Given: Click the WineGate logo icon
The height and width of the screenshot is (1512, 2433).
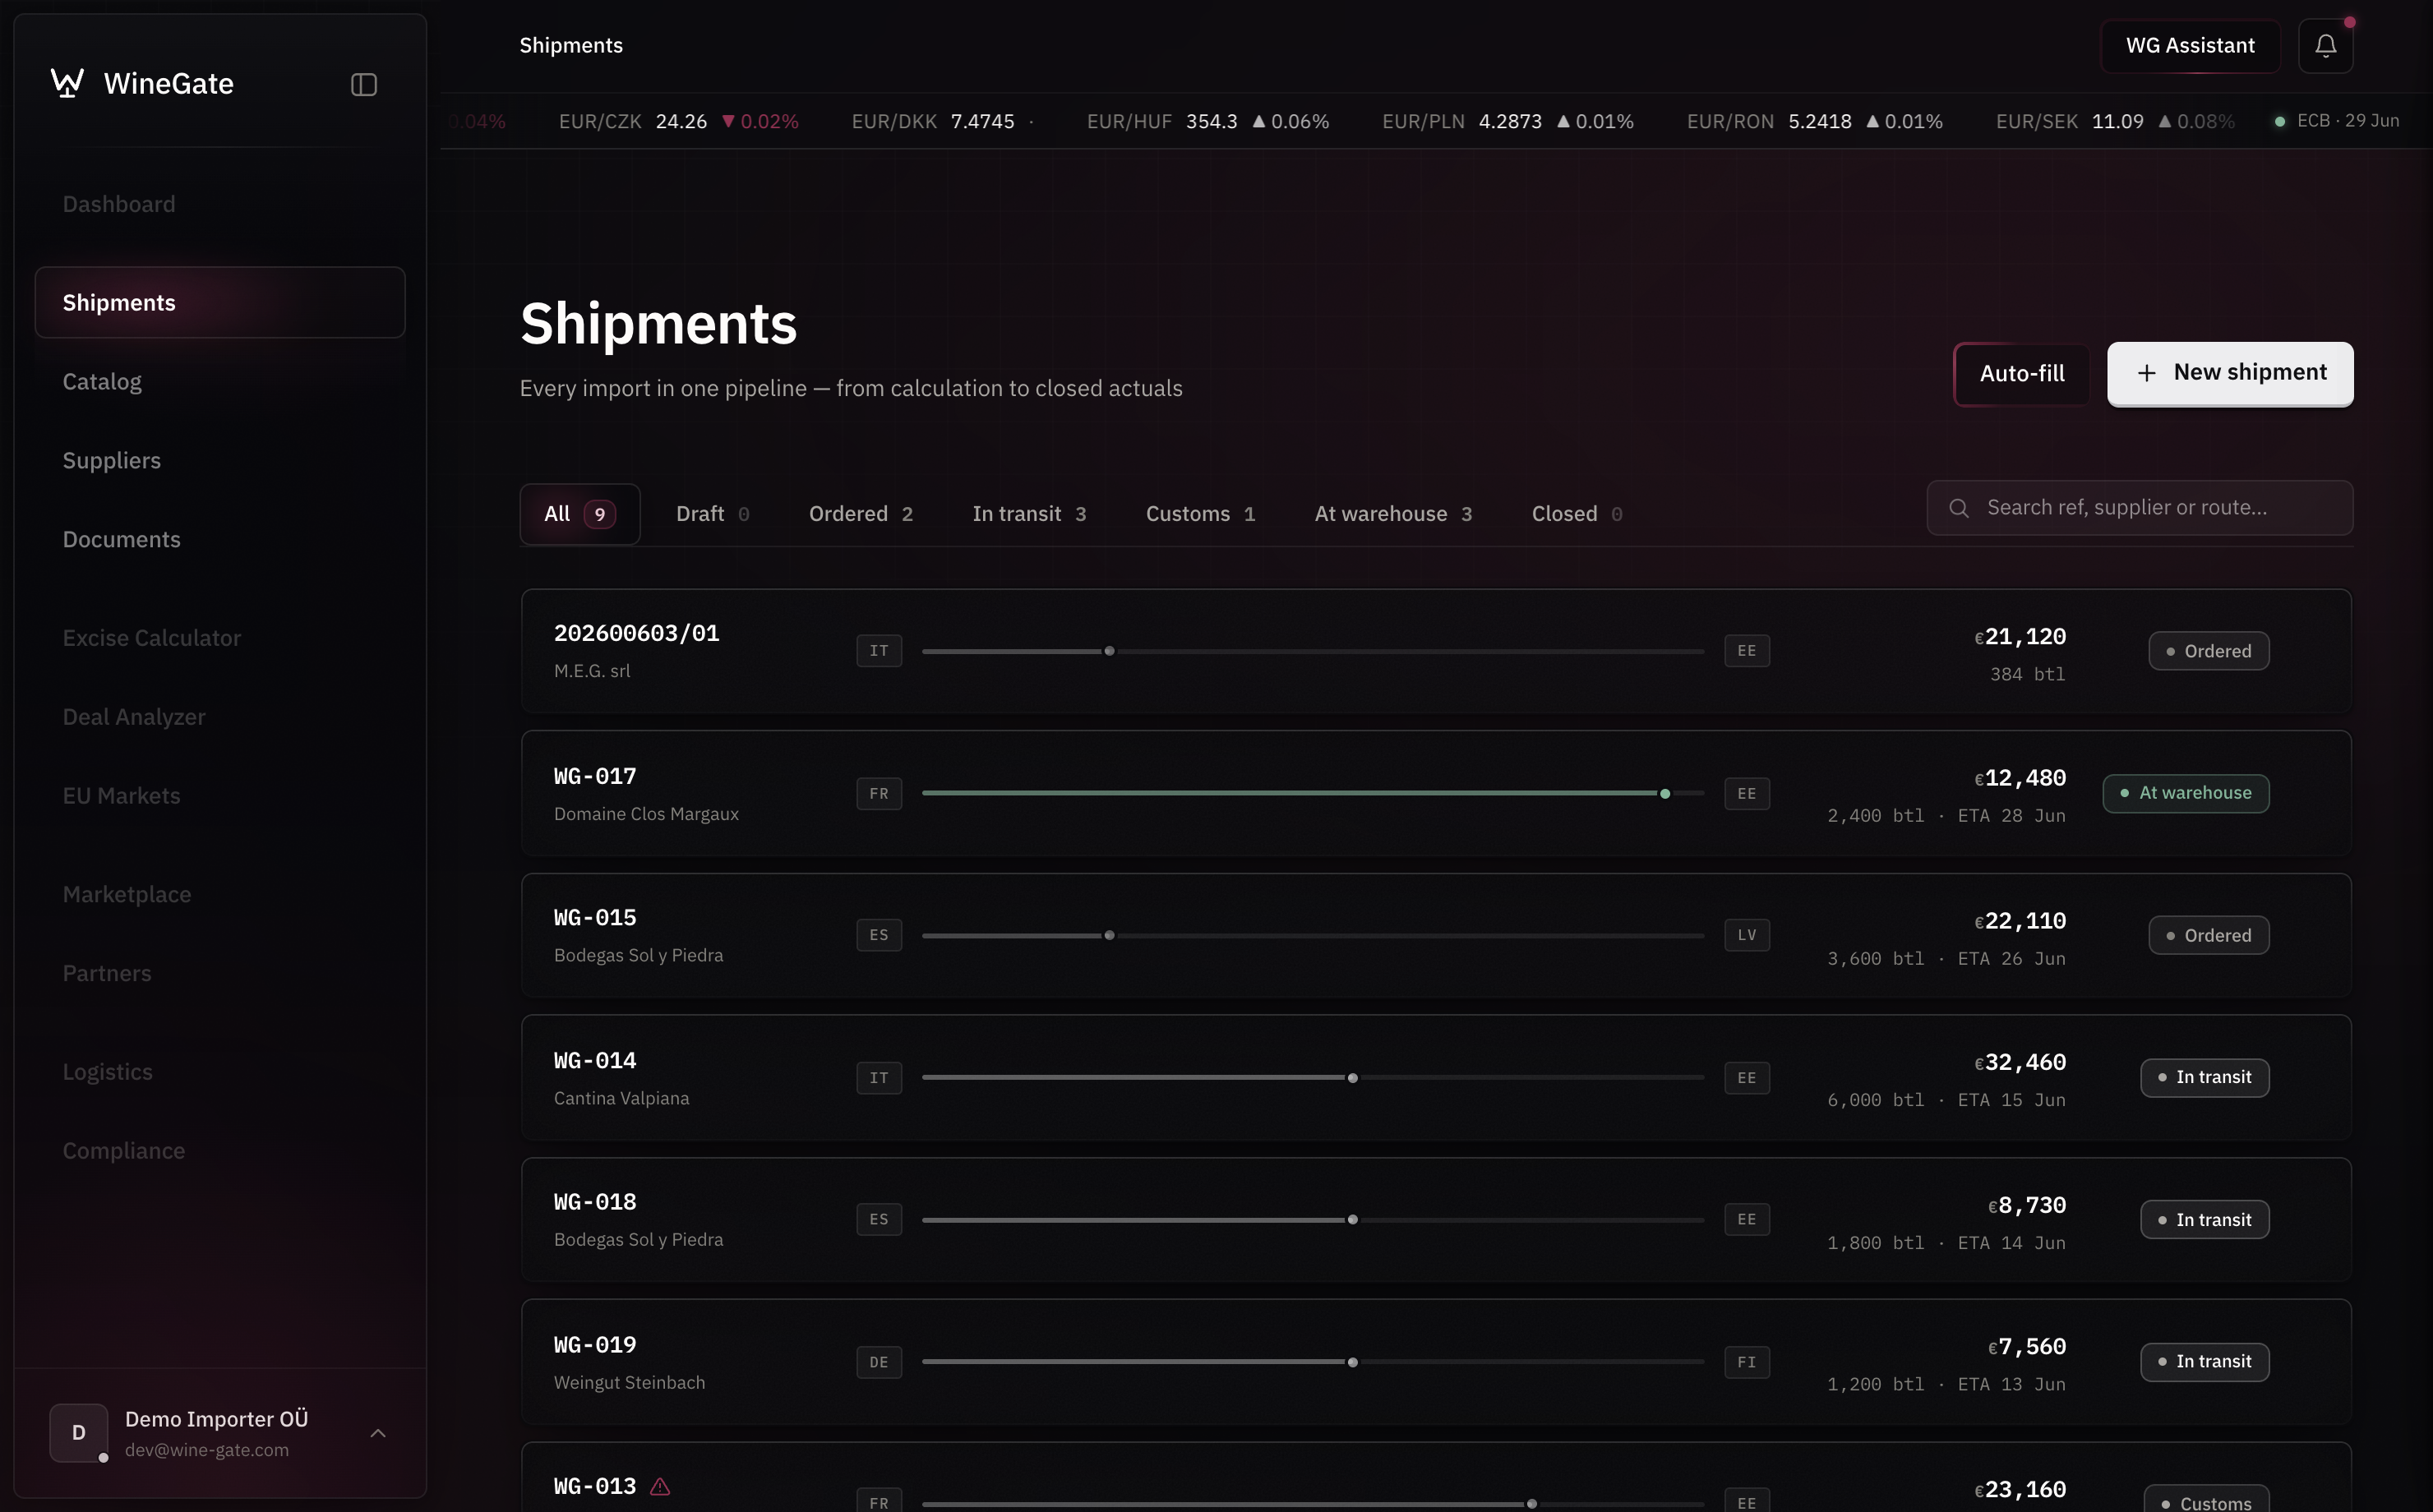Looking at the screenshot, I should pos(67,83).
